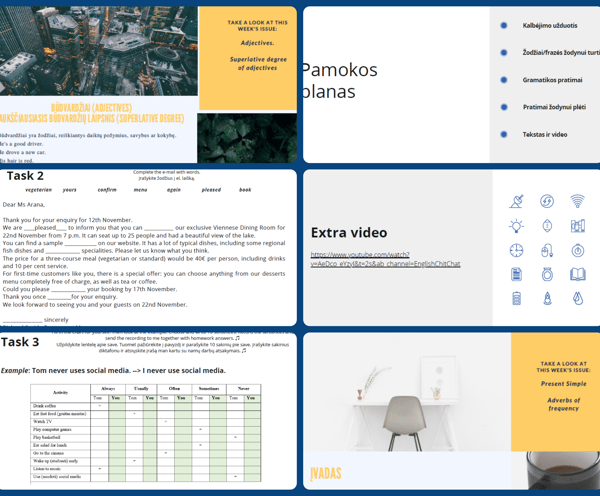Click the 'Never' column header
Screen dimensions: 600x496
(243, 389)
